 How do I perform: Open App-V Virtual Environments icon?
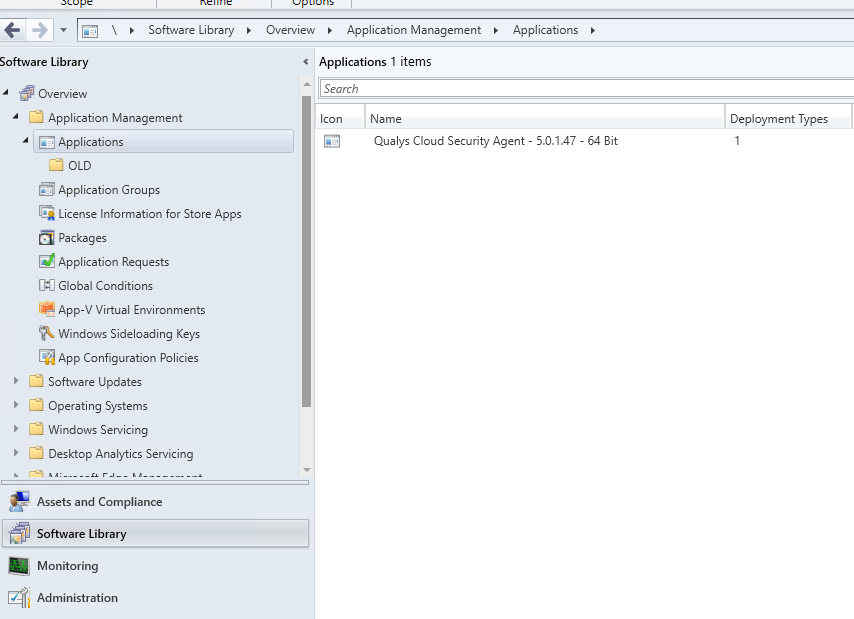(x=46, y=310)
